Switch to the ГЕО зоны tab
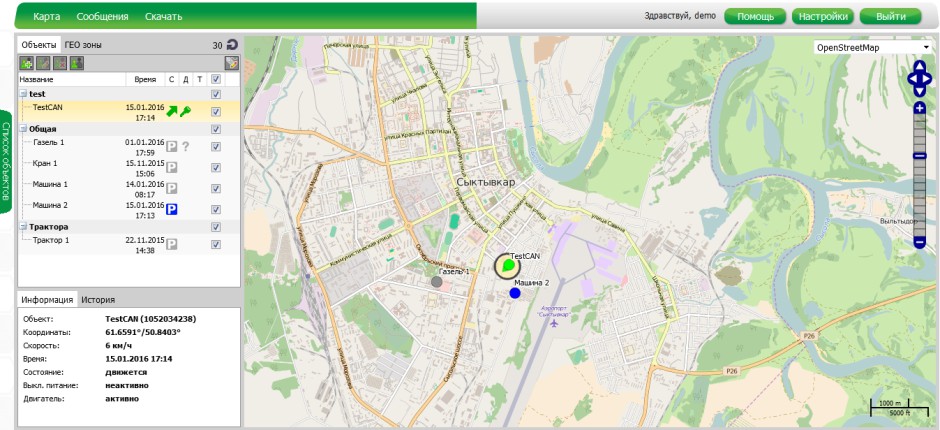 pyautogui.click(x=83, y=45)
